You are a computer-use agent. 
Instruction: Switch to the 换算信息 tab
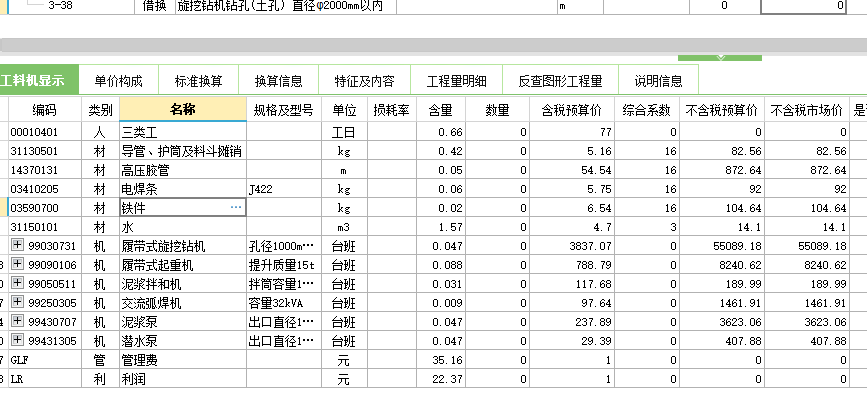coord(278,81)
